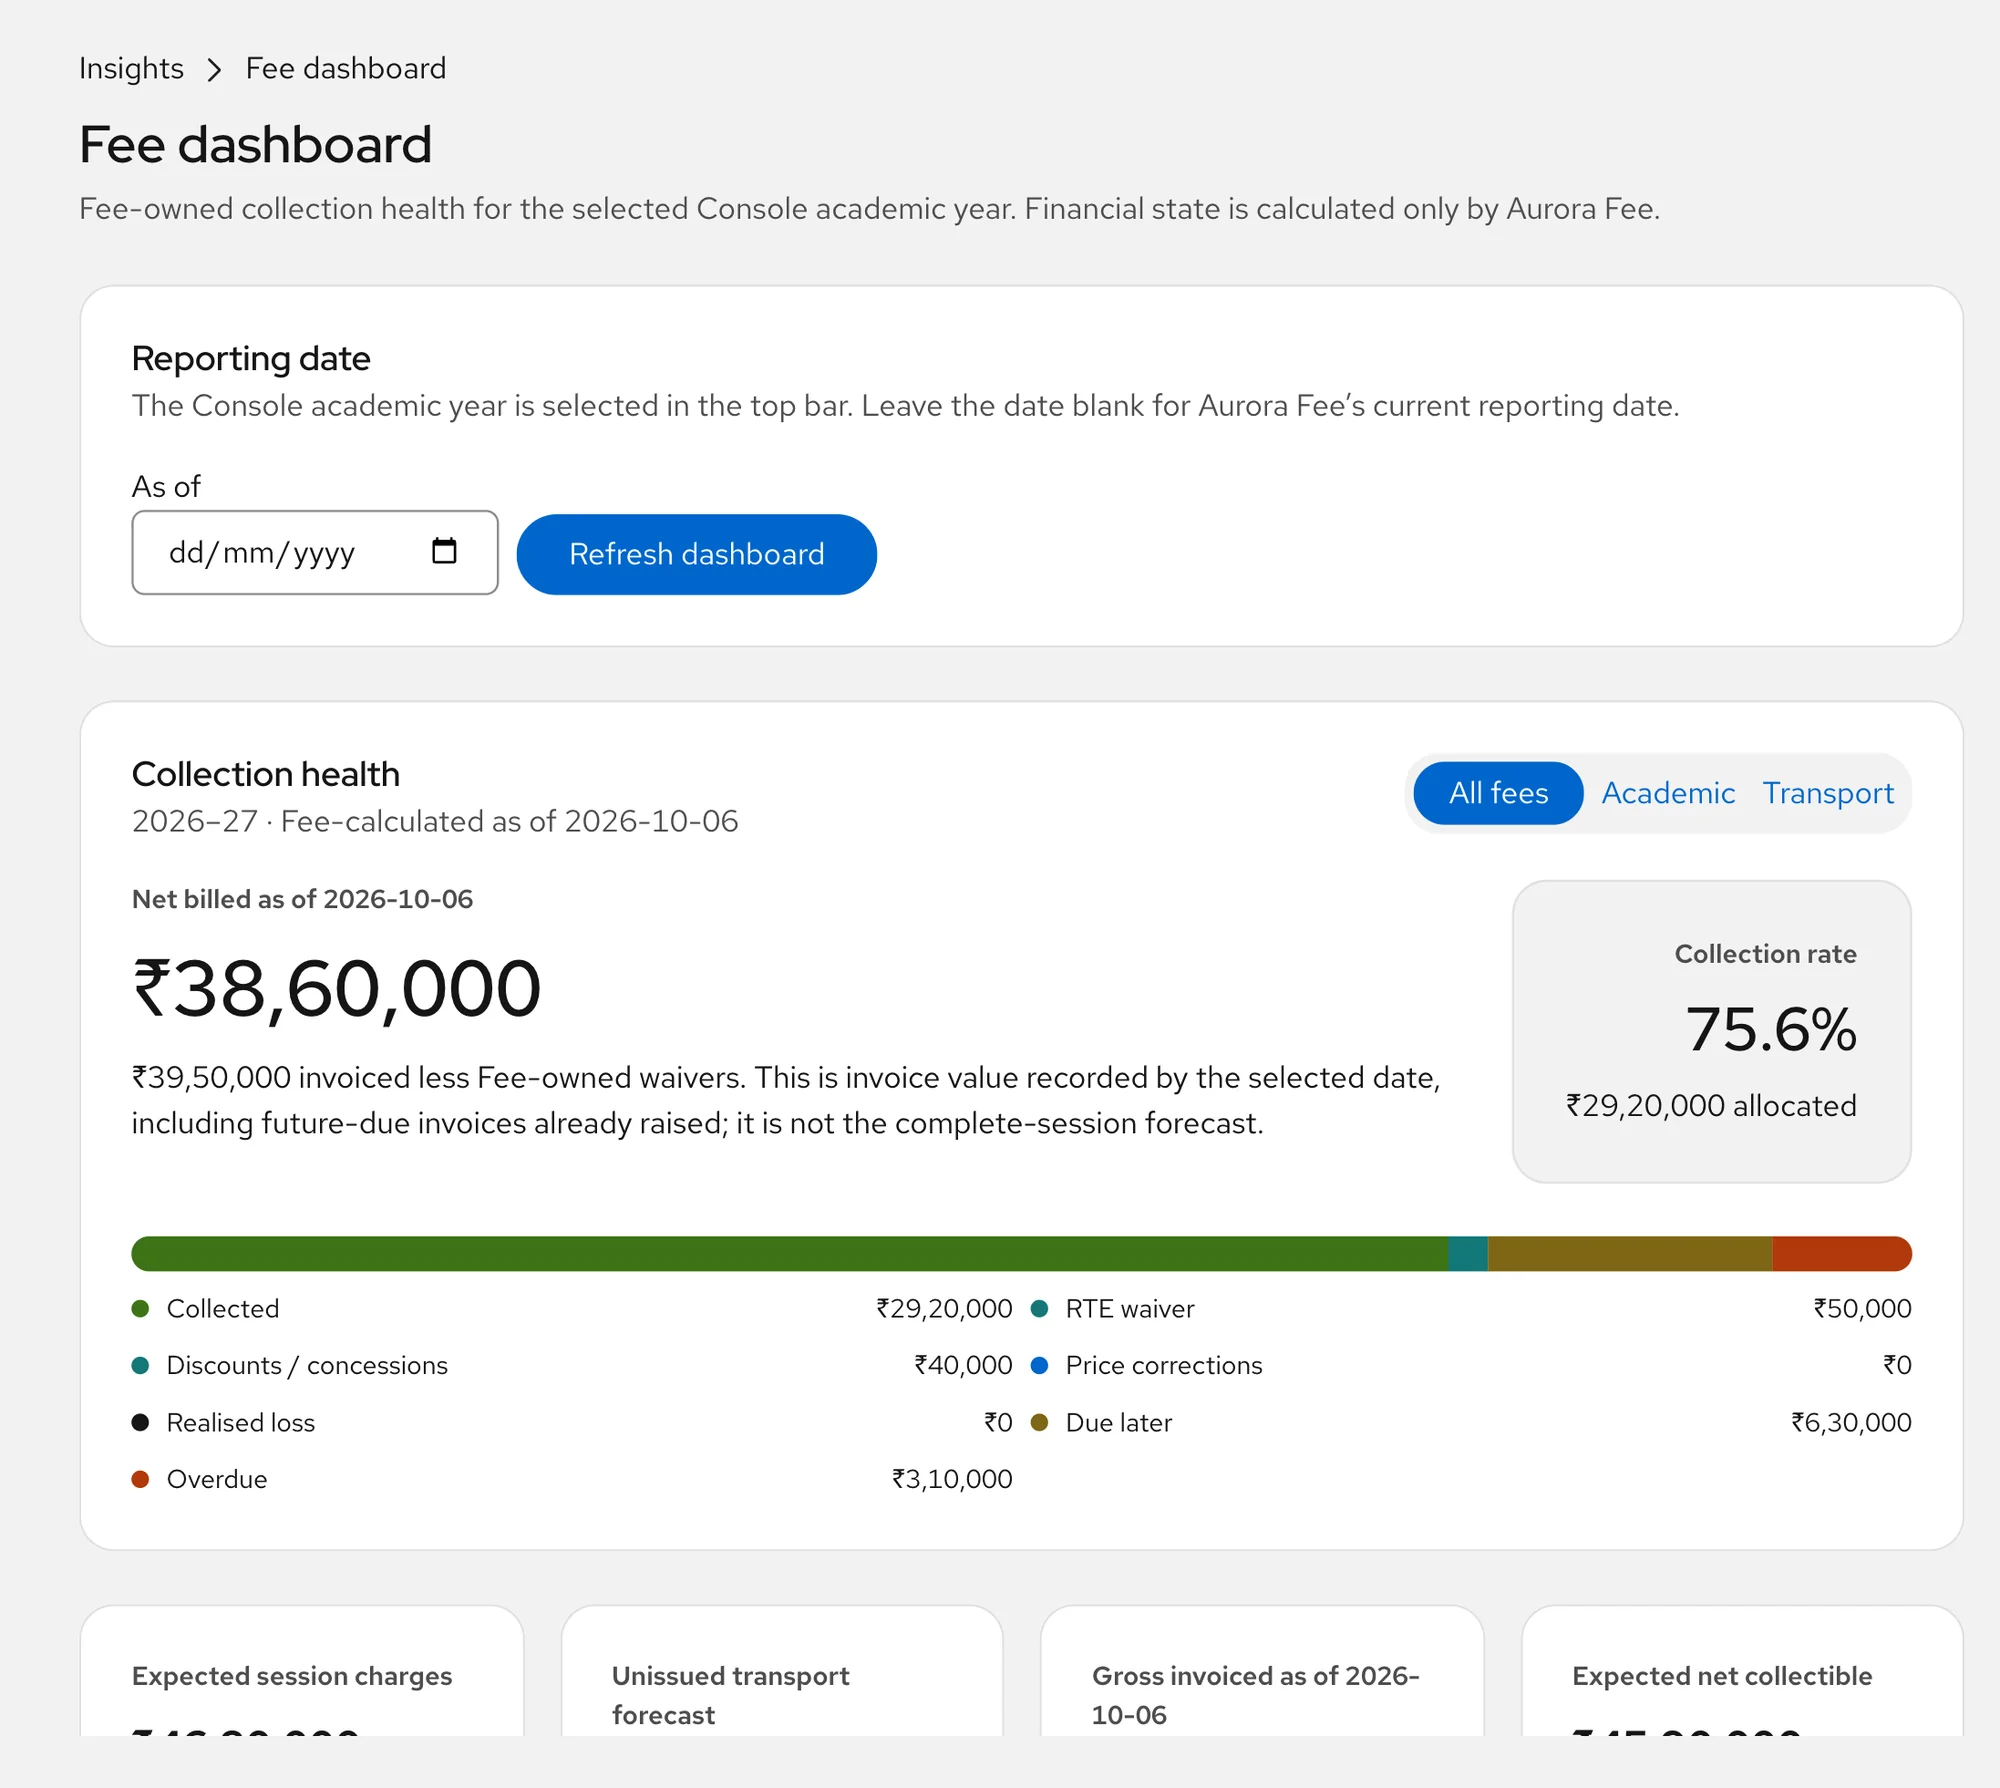The height and width of the screenshot is (1788, 2000).
Task: Click the ₹40,000 discounts amount
Action: tap(963, 1365)
